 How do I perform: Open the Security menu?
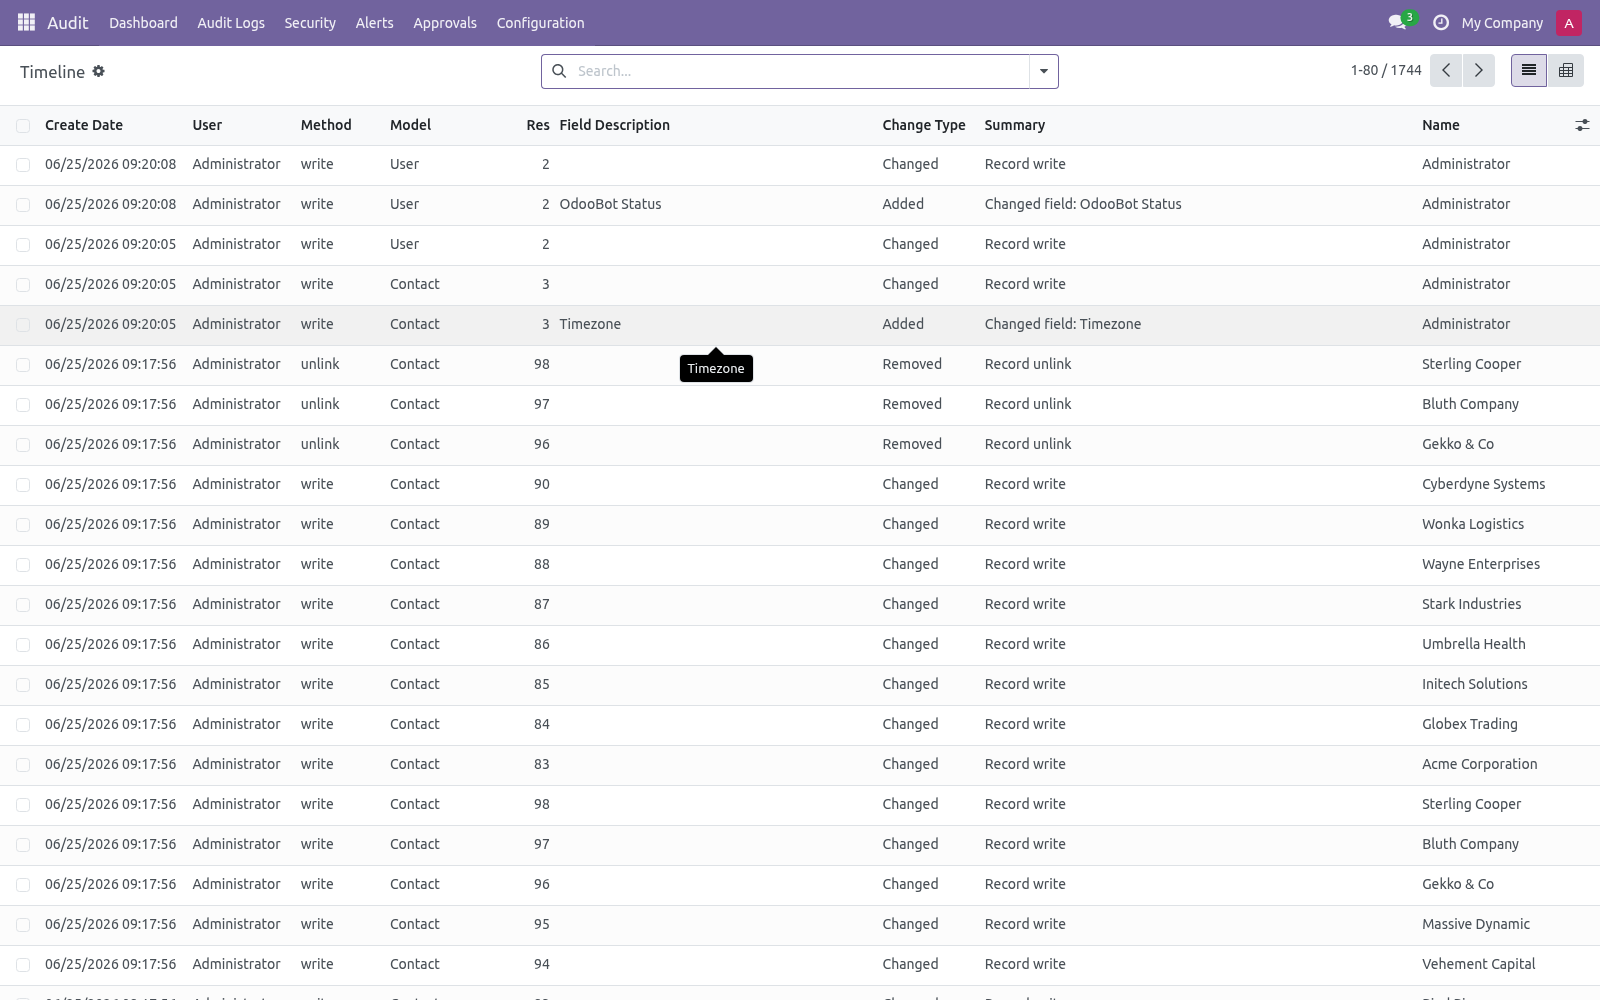pos(310,22)
